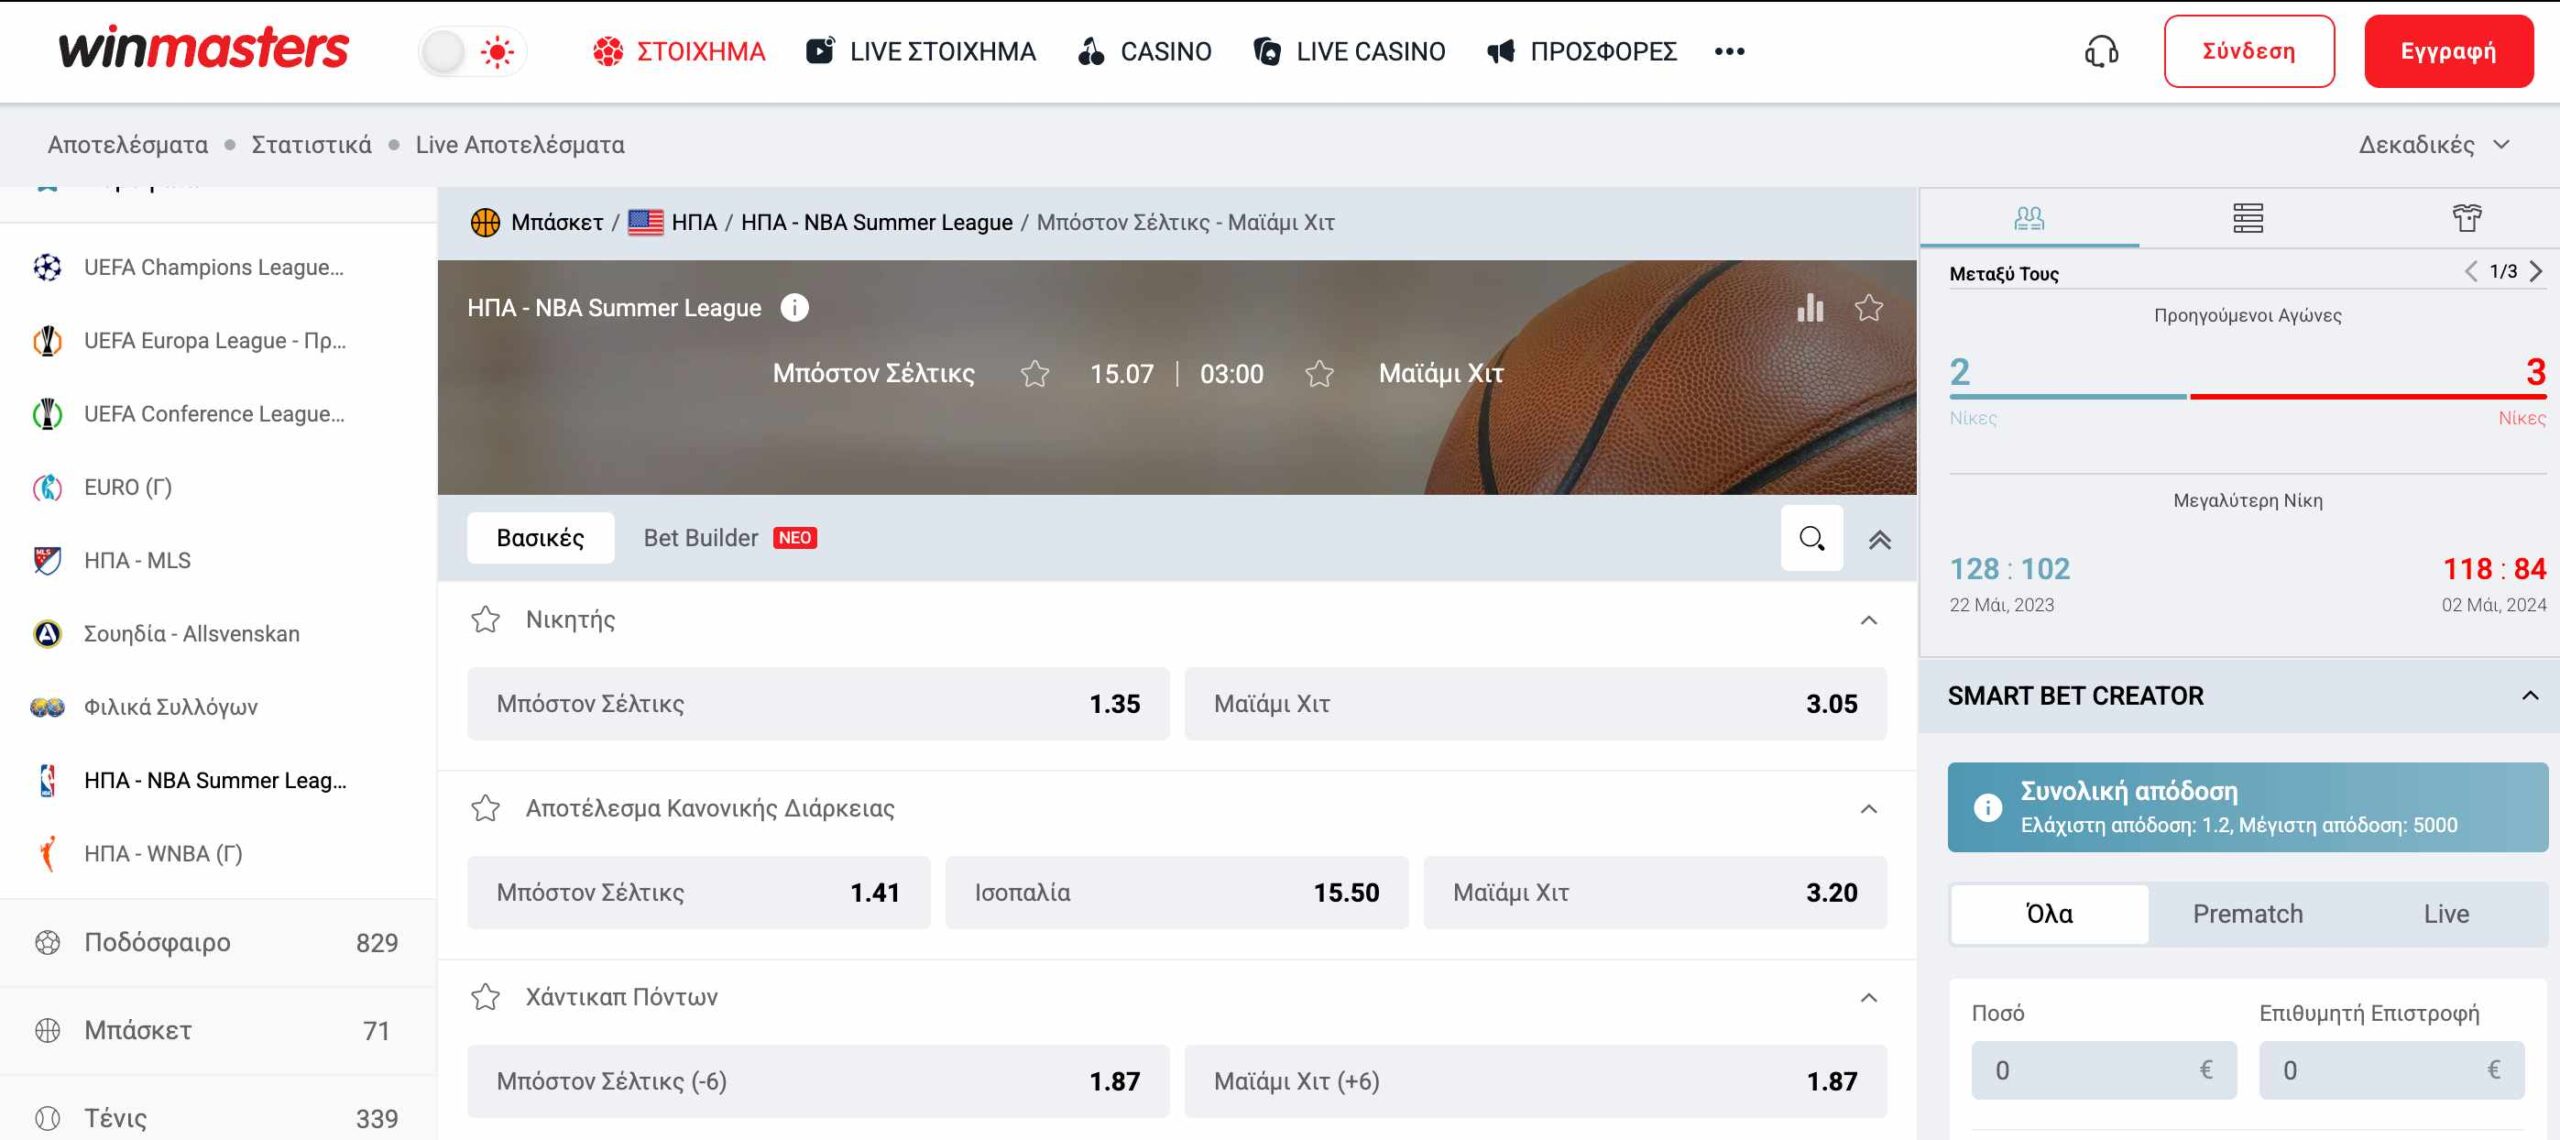Click the Ποσό amount input field
2560x1140 pixels.
[x=2104, y=1070]
